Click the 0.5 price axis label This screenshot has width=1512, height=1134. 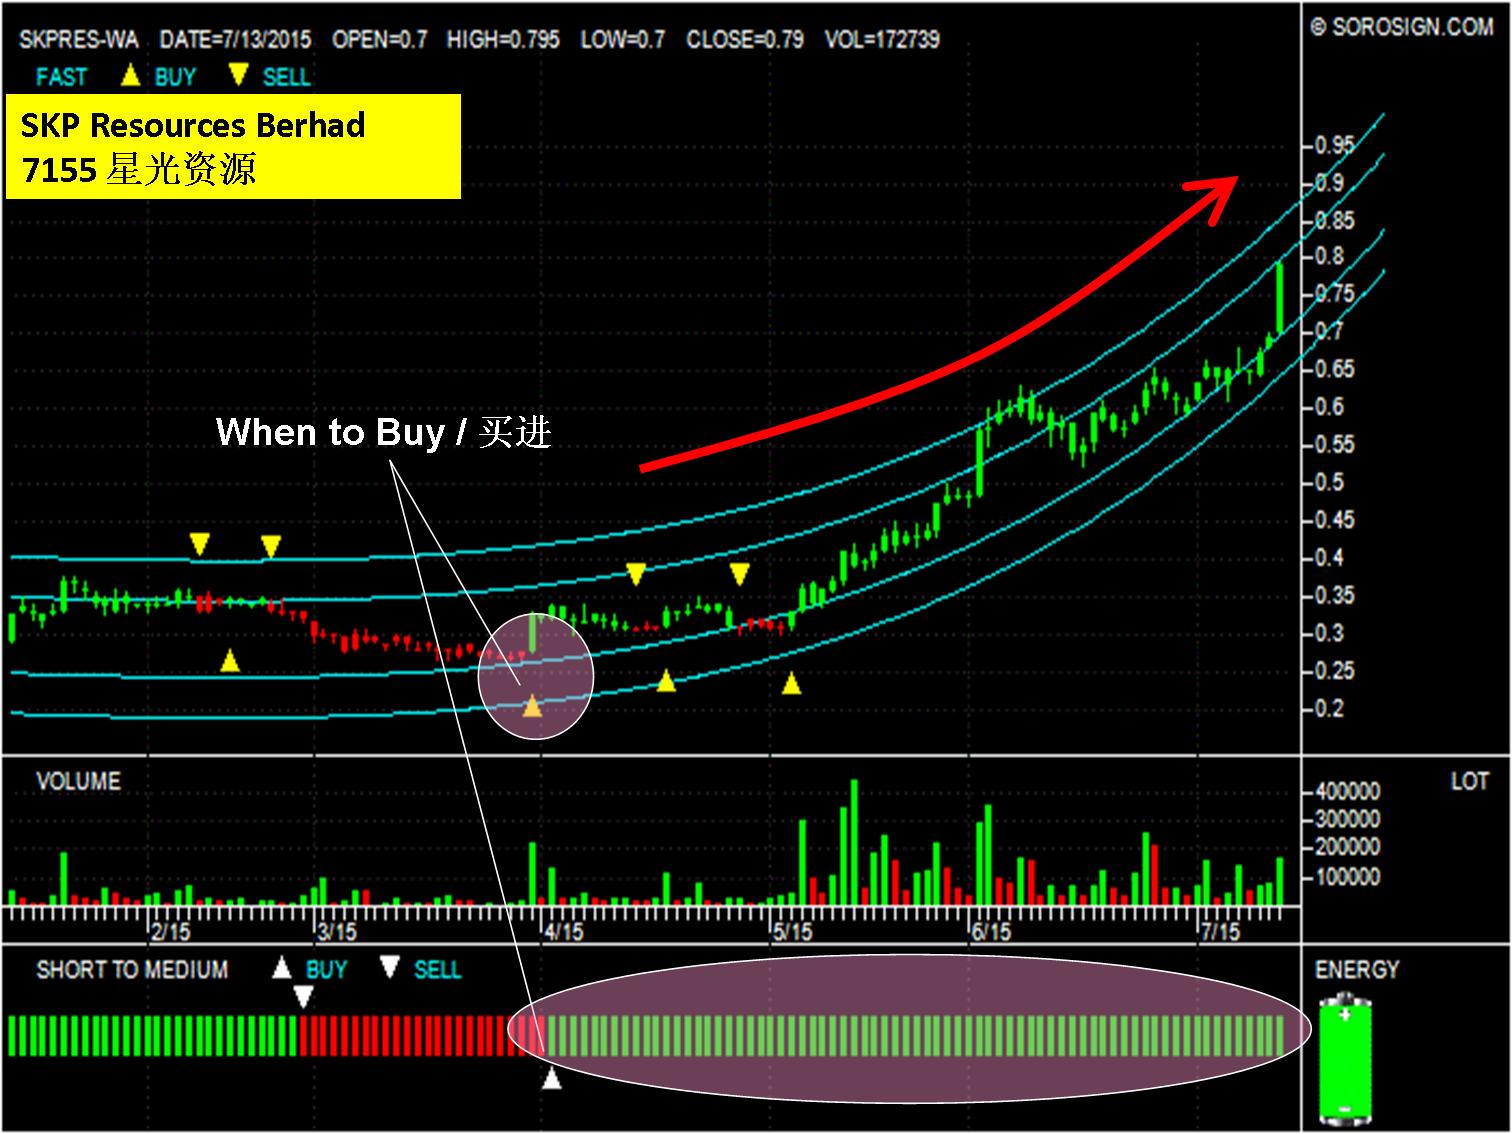pyautogui.click(x=1329, y=483)
